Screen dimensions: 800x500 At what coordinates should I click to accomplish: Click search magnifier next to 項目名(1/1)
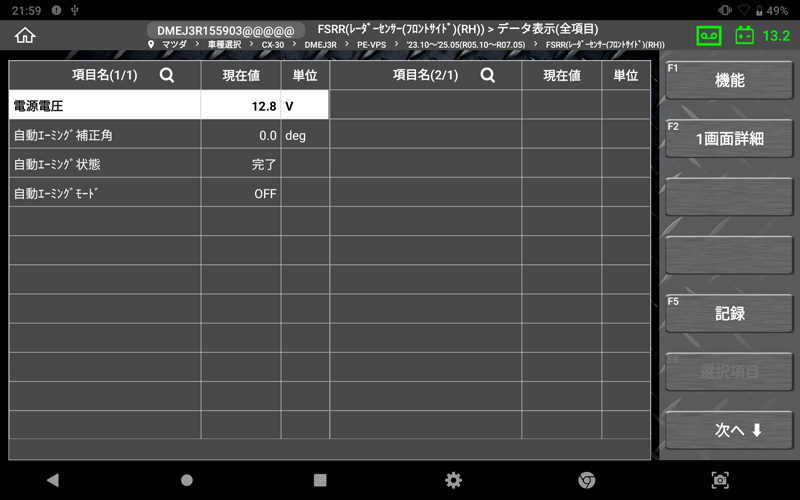pyautogui.click(x=167, y=75)
